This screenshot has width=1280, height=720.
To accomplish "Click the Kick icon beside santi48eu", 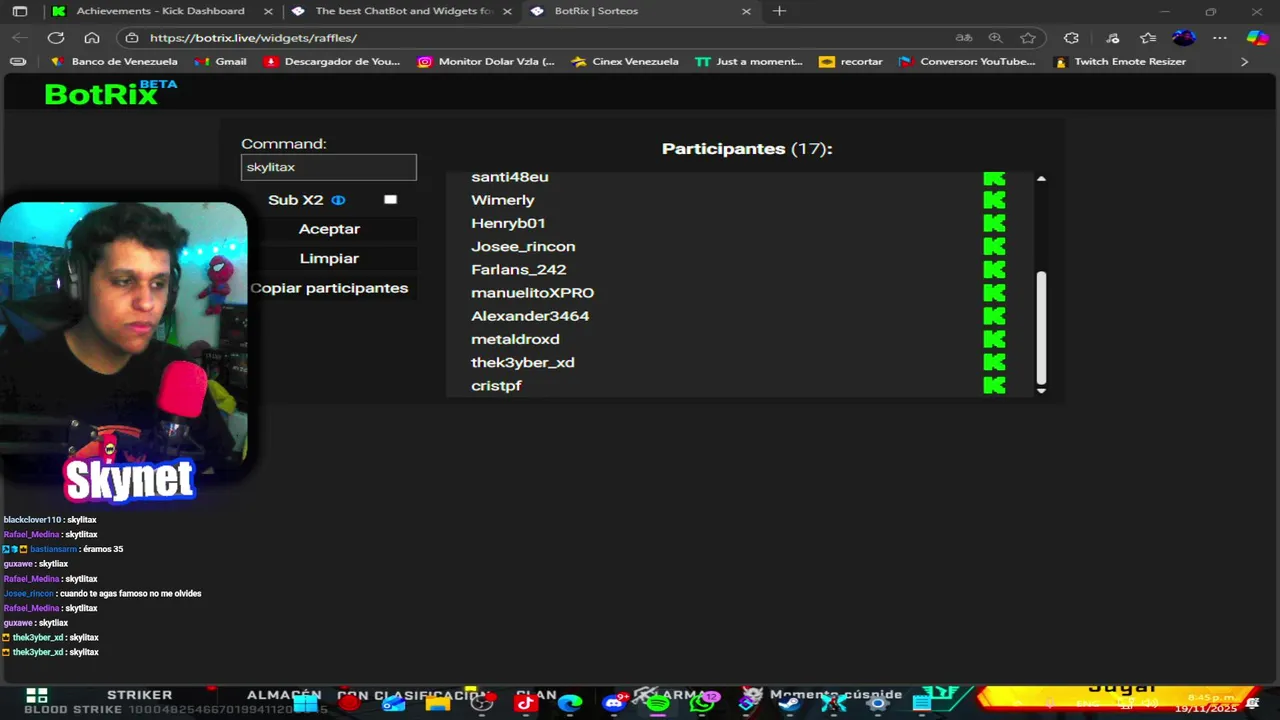I will coord(994,178).
